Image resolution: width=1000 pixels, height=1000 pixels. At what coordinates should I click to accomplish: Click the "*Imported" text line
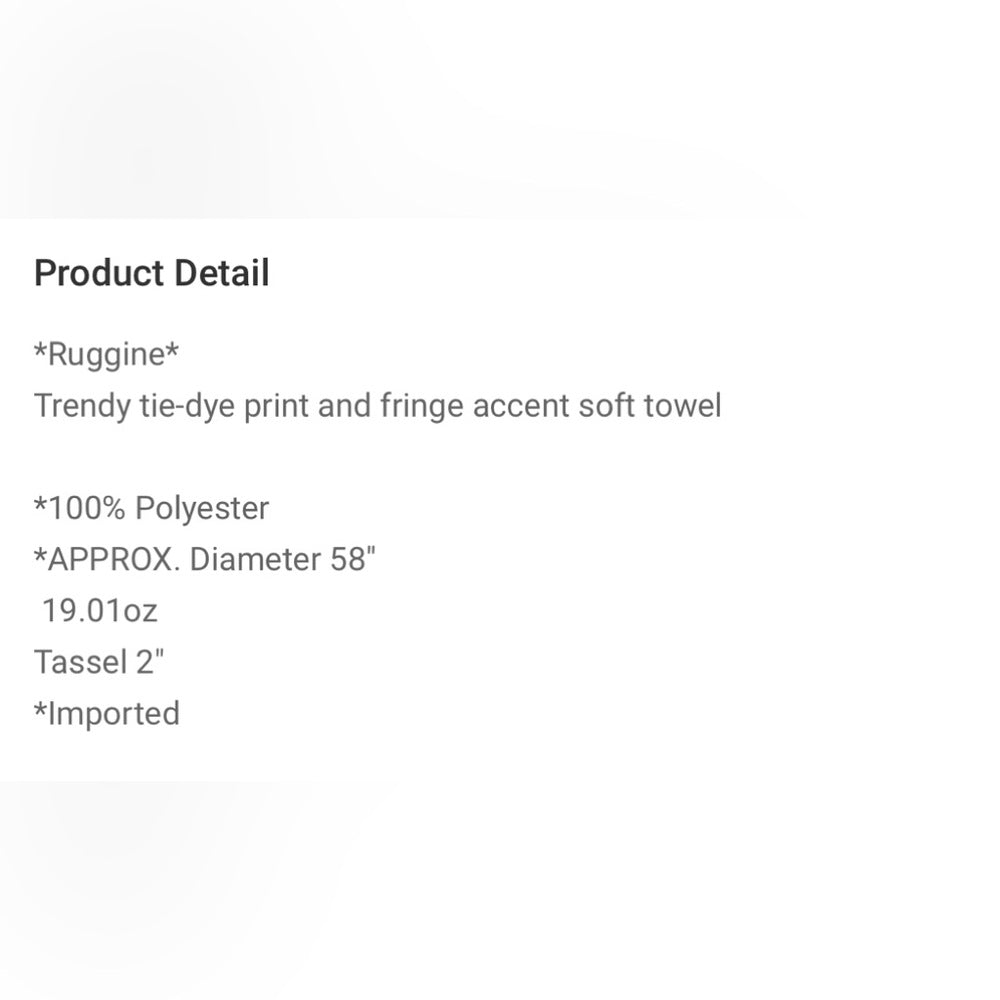click(107, 714)
